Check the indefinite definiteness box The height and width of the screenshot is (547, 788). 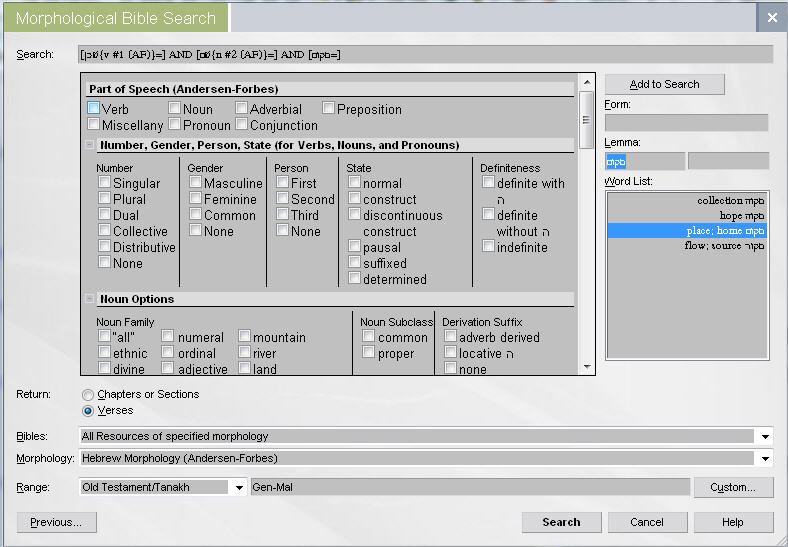[x=488, y=246]
